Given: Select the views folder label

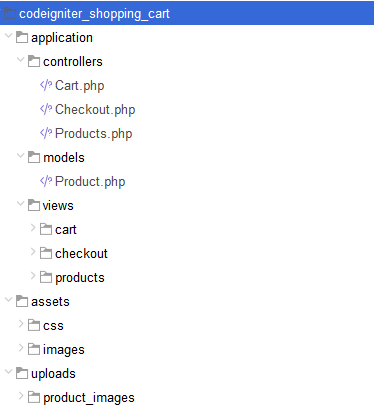Looking at the screenshot, I should [58, 206].
